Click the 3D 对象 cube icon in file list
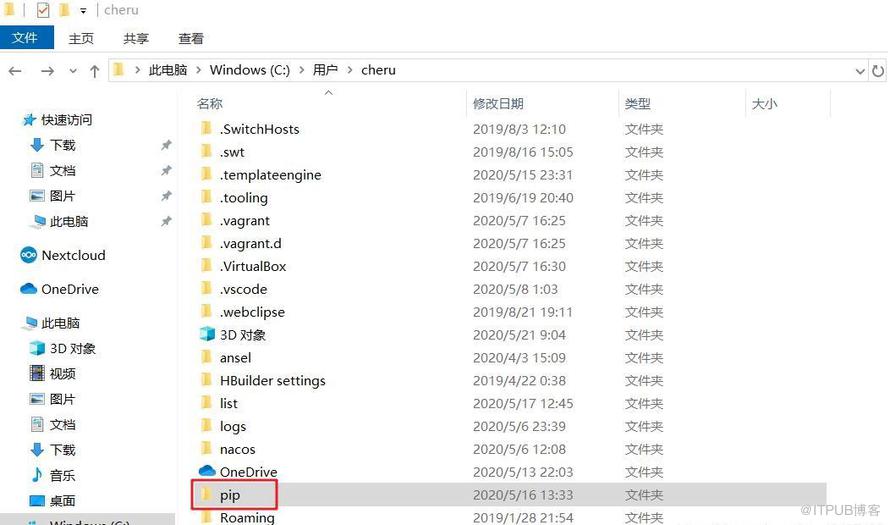The width and height of the screenshot is (890, 525). 207,334
